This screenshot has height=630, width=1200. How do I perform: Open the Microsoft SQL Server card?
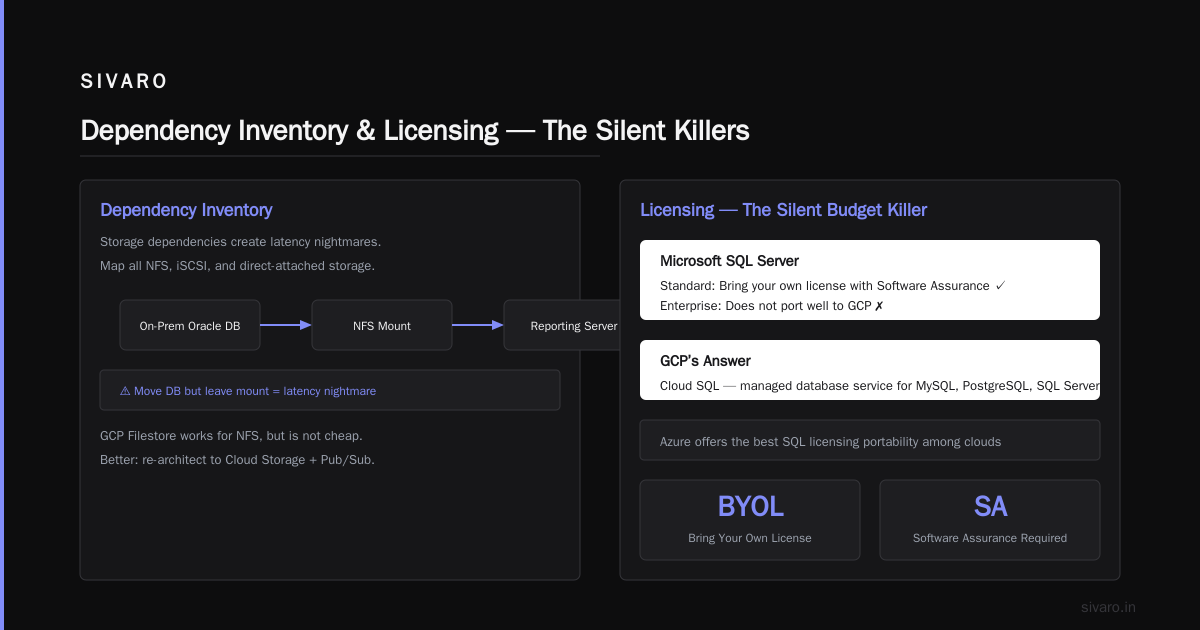click(870, 280)
